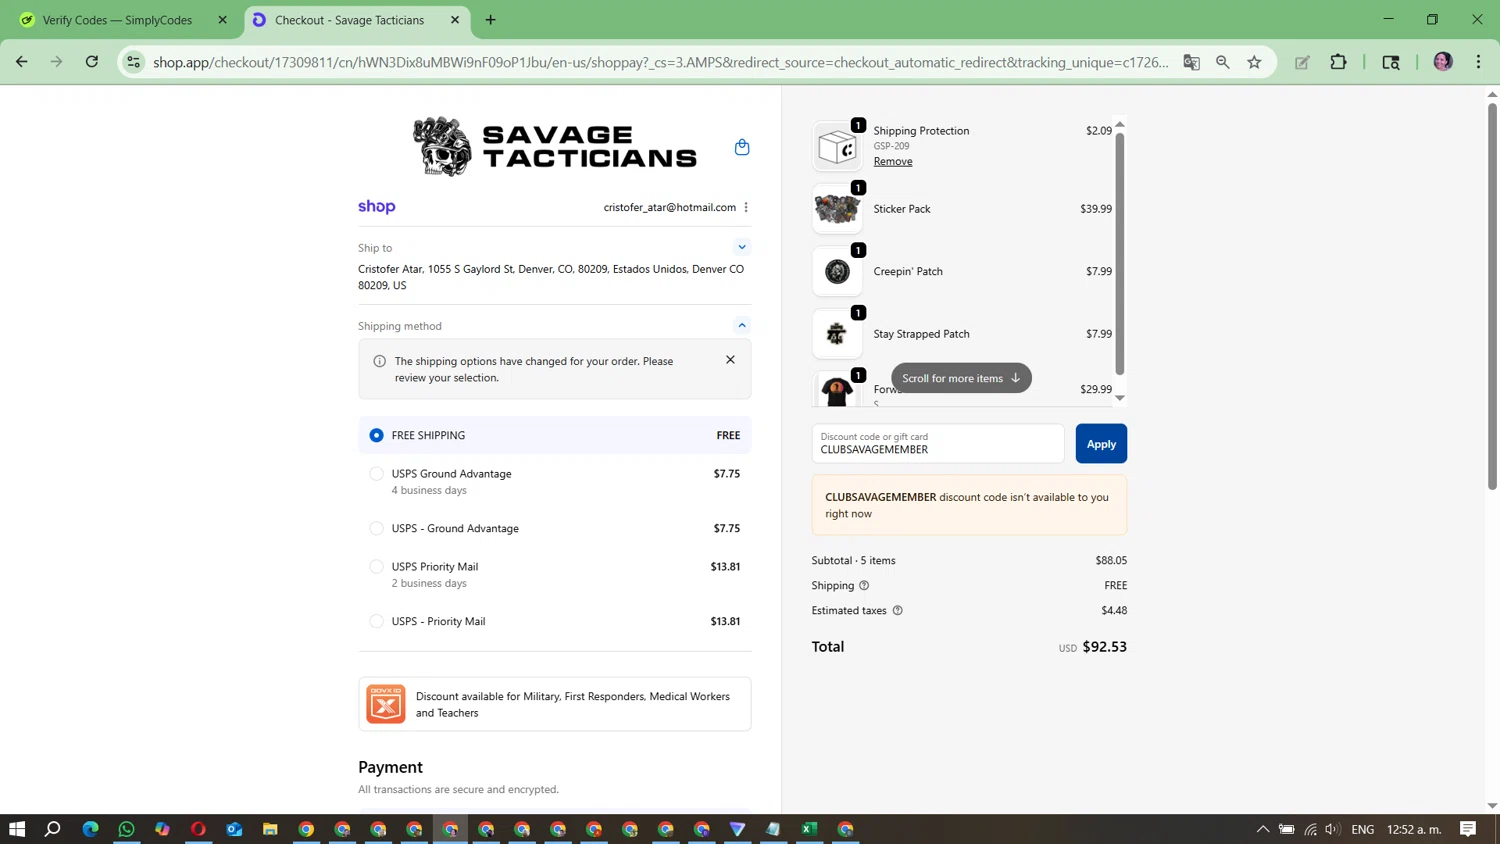Image resolution: width=1500 pixels, height=844 pixels.
Task: Open the network Wi-Fi tray icon
Action: coord(1310,829)
